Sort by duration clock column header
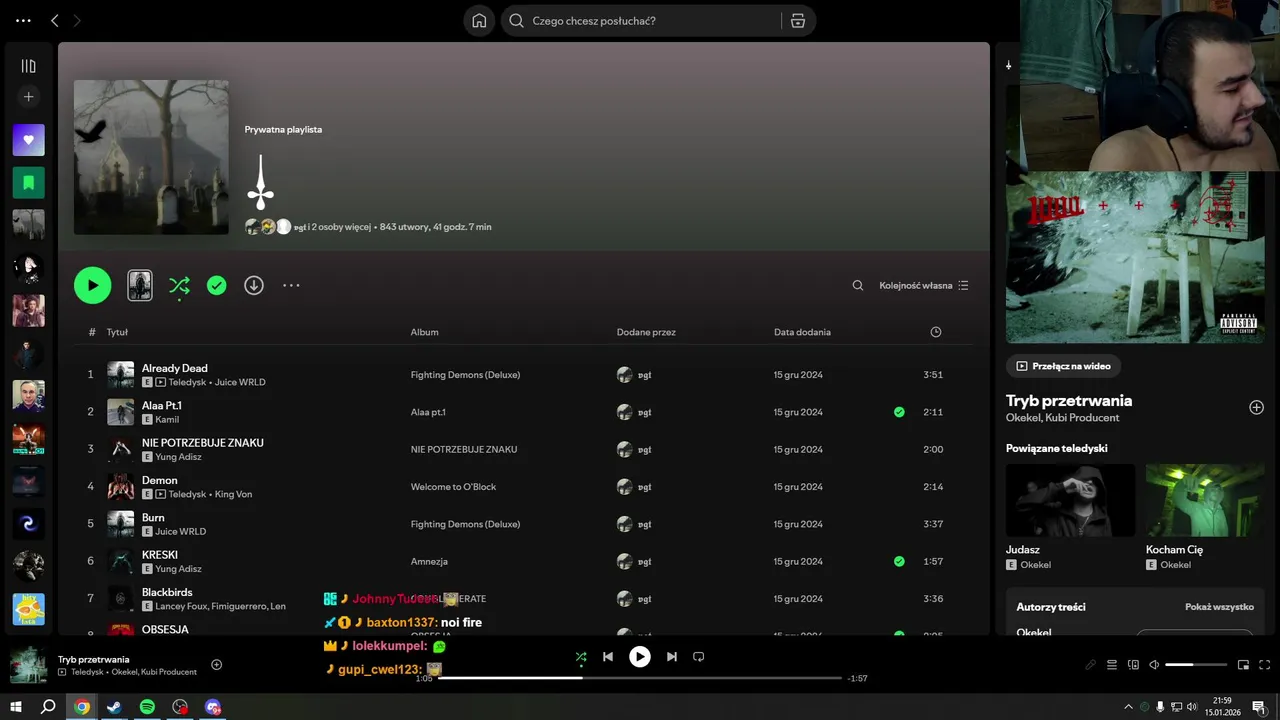Screen dimensions: 1280x720 936,332
